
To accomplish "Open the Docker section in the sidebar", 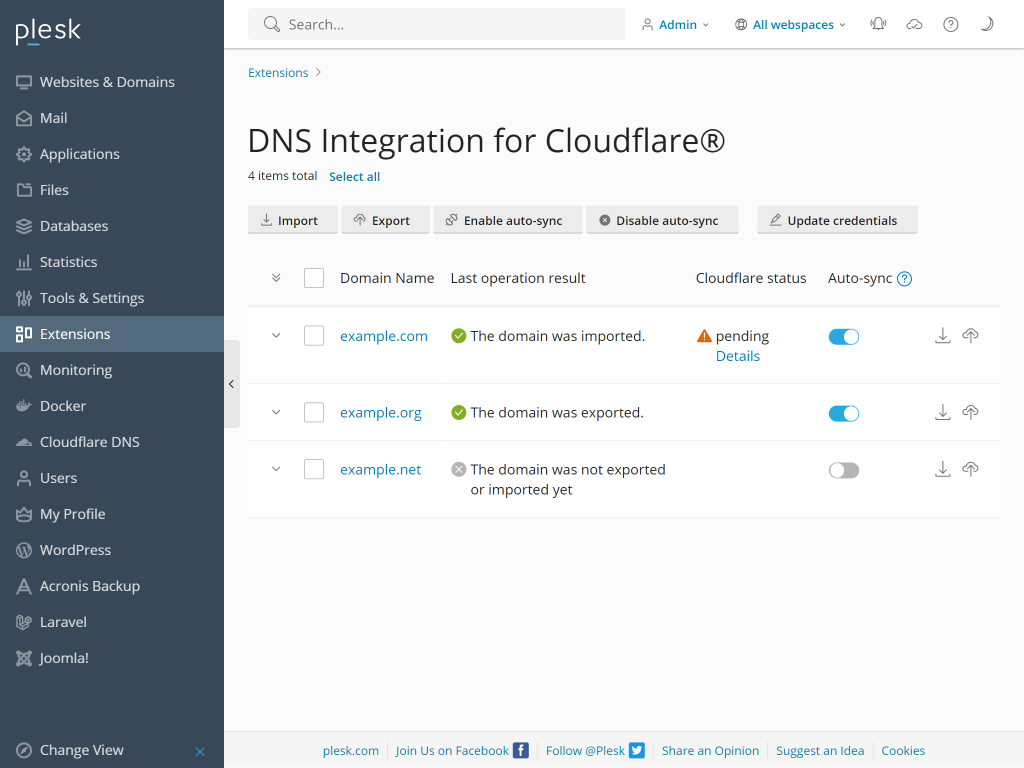I will click(62, 405).
